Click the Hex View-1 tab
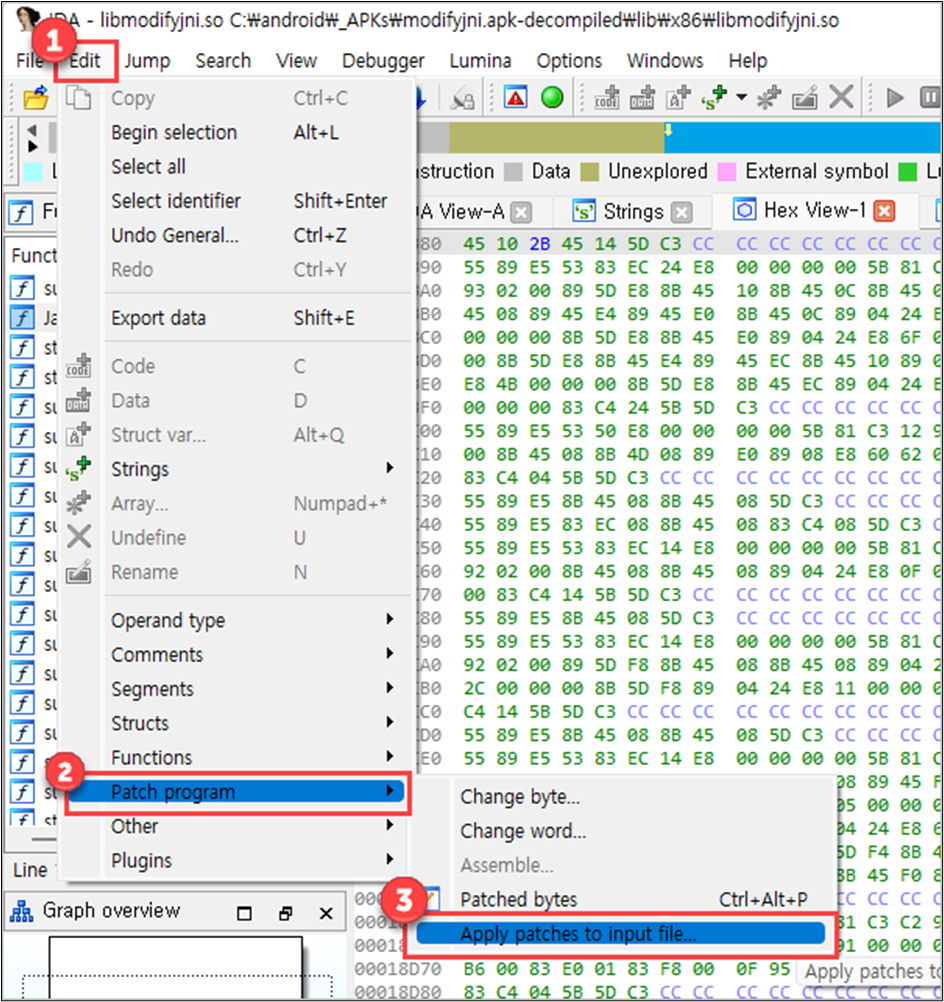Screen dimensions: 944x1002 815,210
